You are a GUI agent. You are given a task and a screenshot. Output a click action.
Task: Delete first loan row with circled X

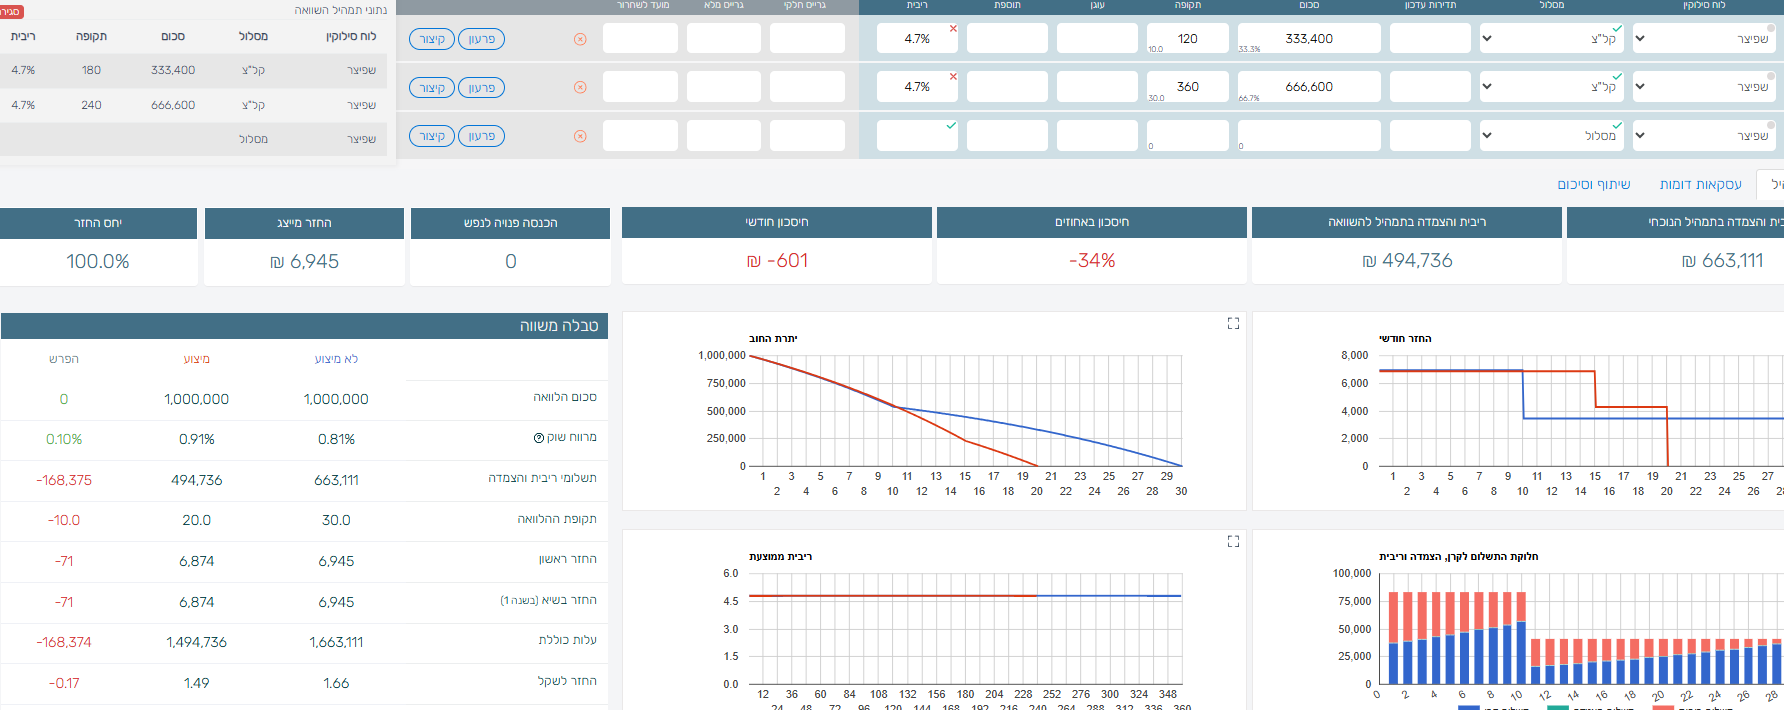coord(580,39)
